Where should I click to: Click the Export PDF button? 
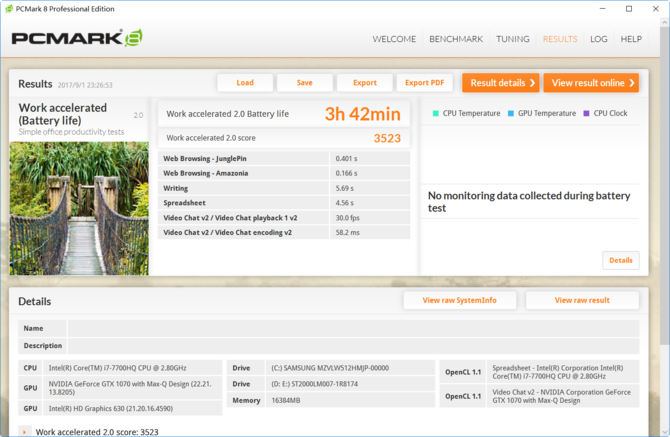coord(425,83)
